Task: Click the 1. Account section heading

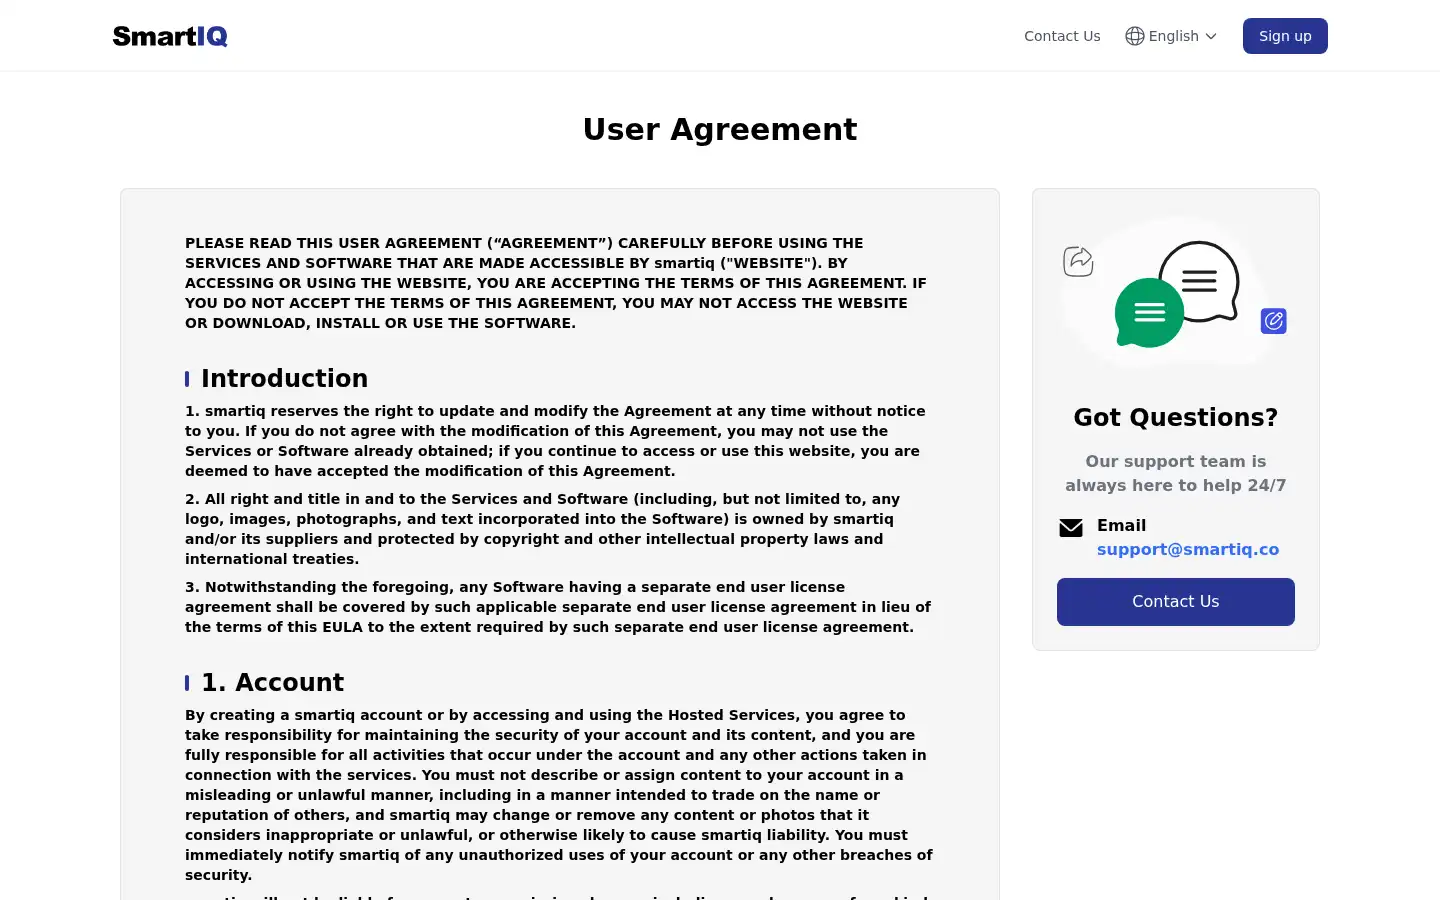Action: pos(272,682)
